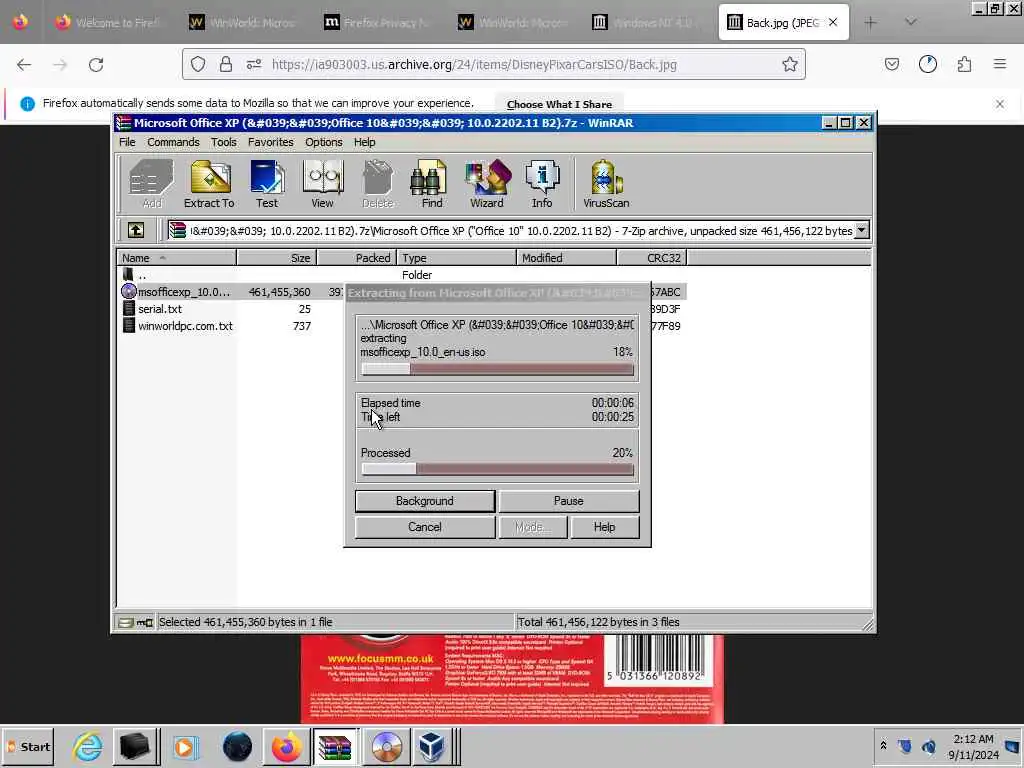
Task: Launch the Wizard icon
Action: 487,184
